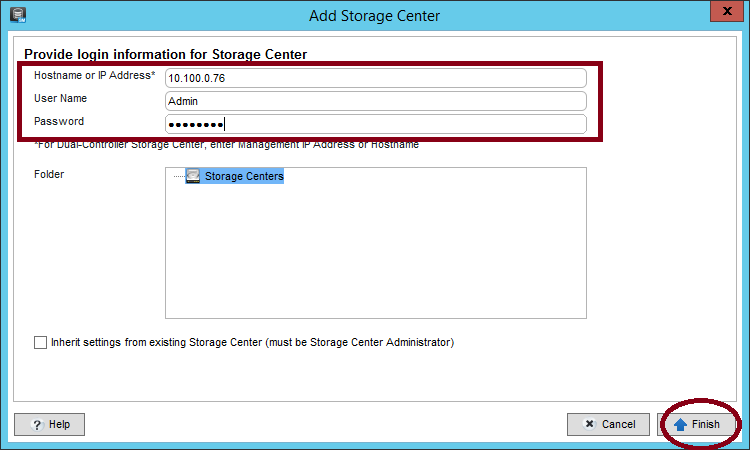750x450 pixels.
Task: Click the blue arrow icon on Finish
Action: [x=680, y=424]
